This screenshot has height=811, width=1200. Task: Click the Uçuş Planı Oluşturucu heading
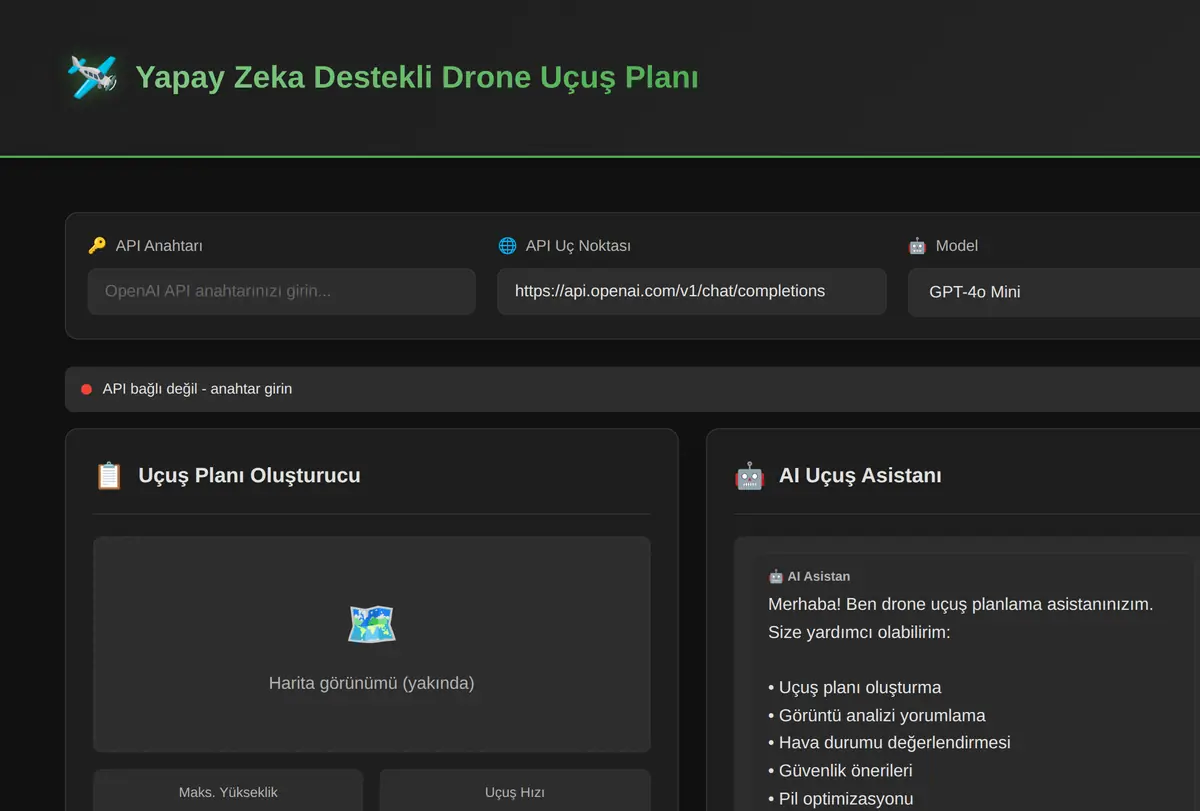(x=249, y=475)
